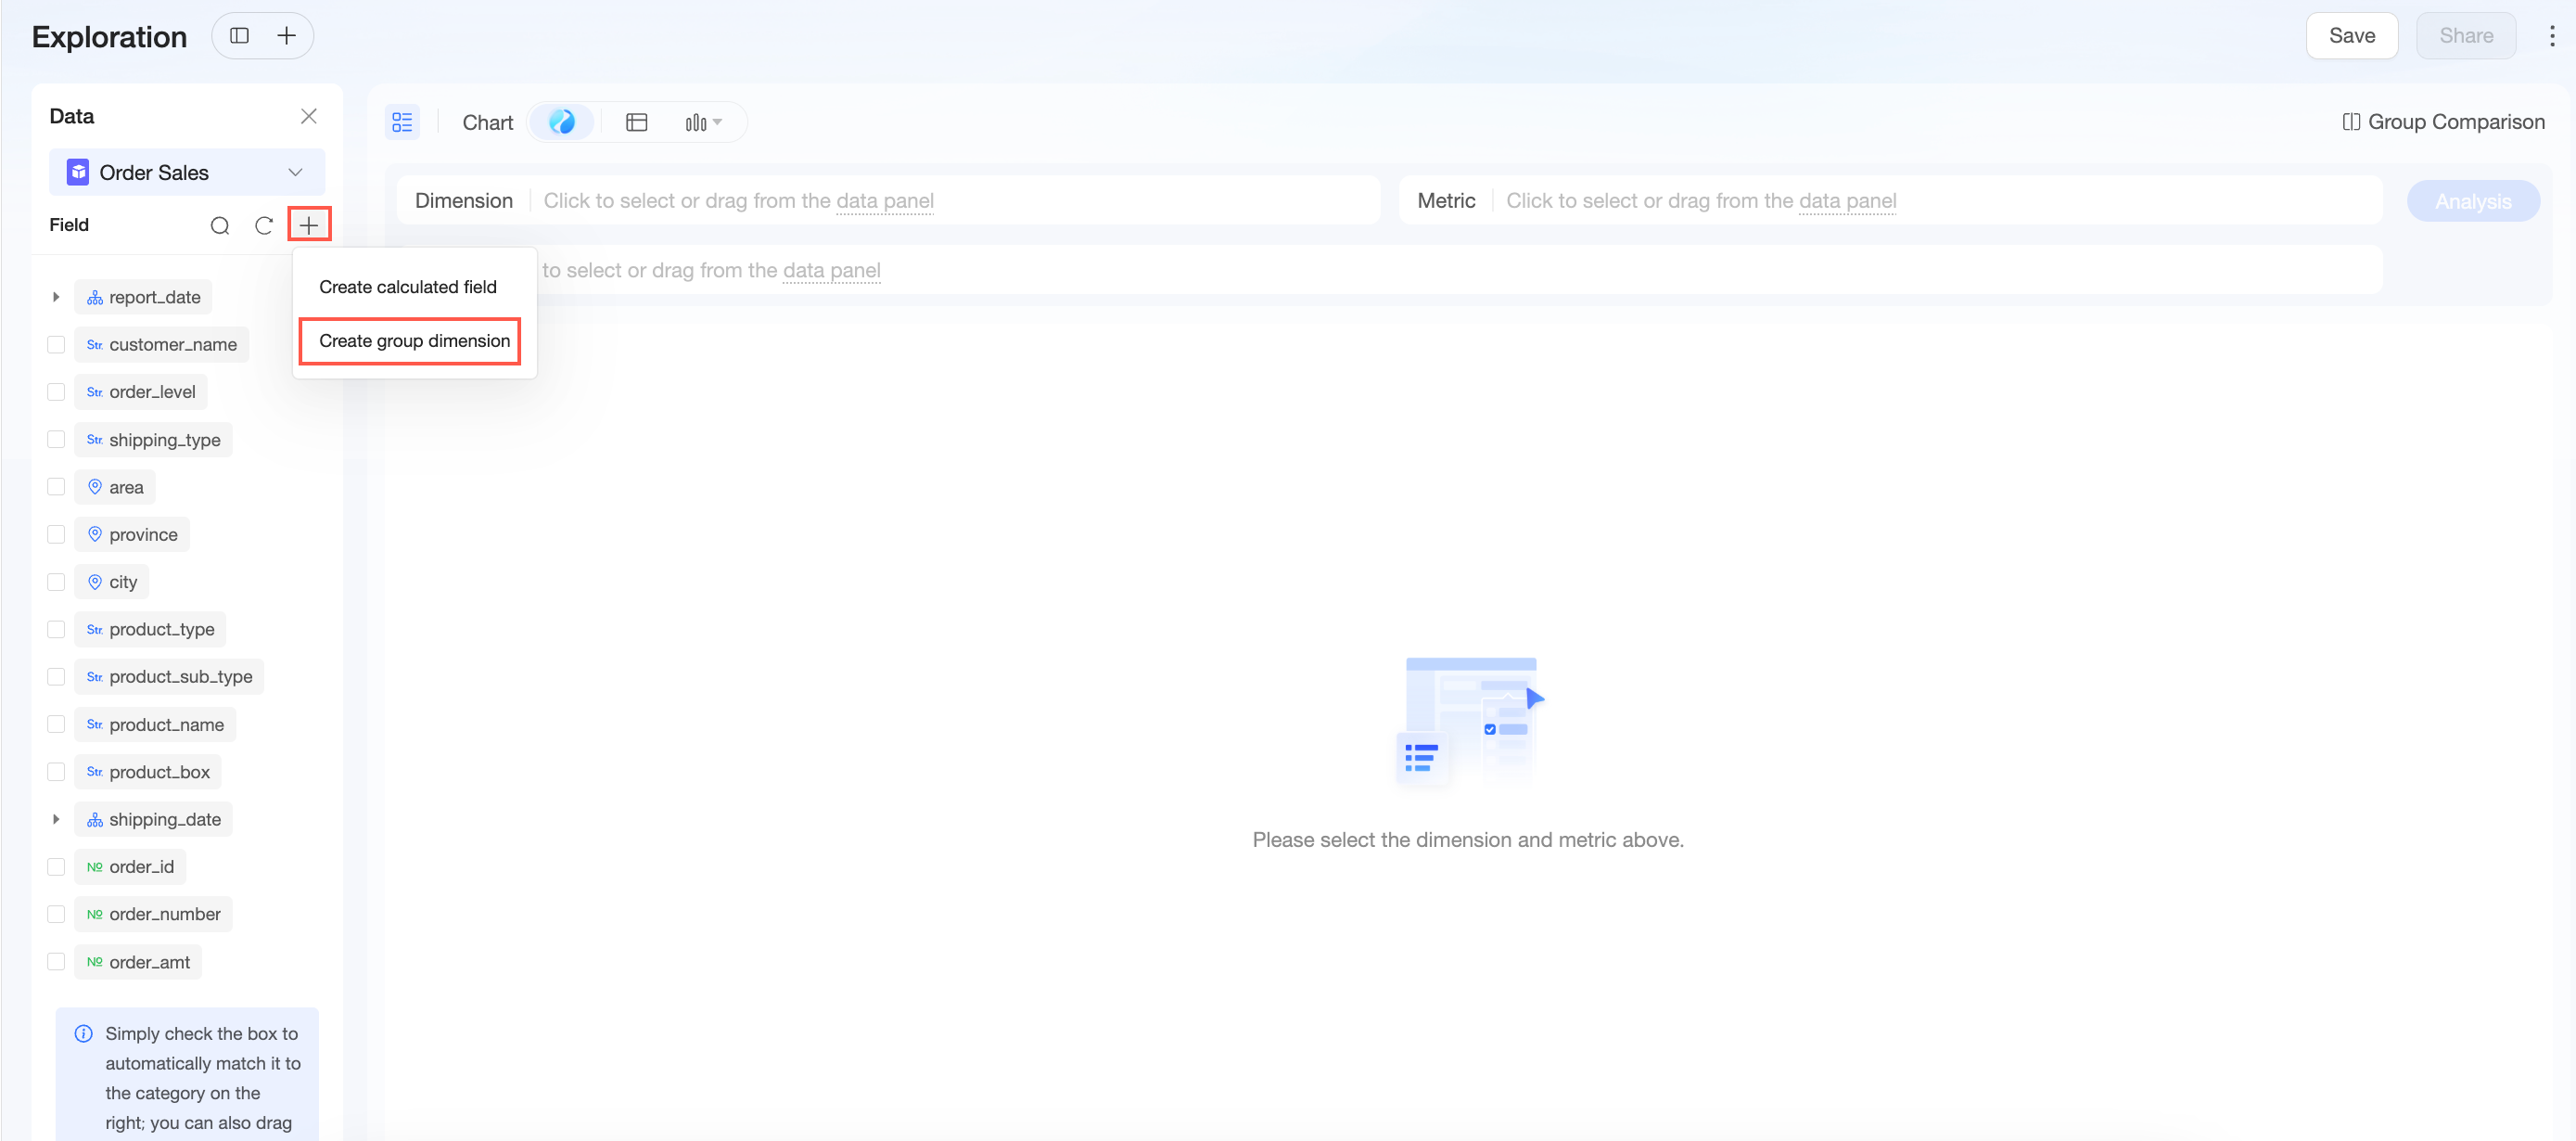The height and width of the screenshot is (1141, 2576).
Task: Check the order_amt field checkbox
Action: click(x=57, y=962)
